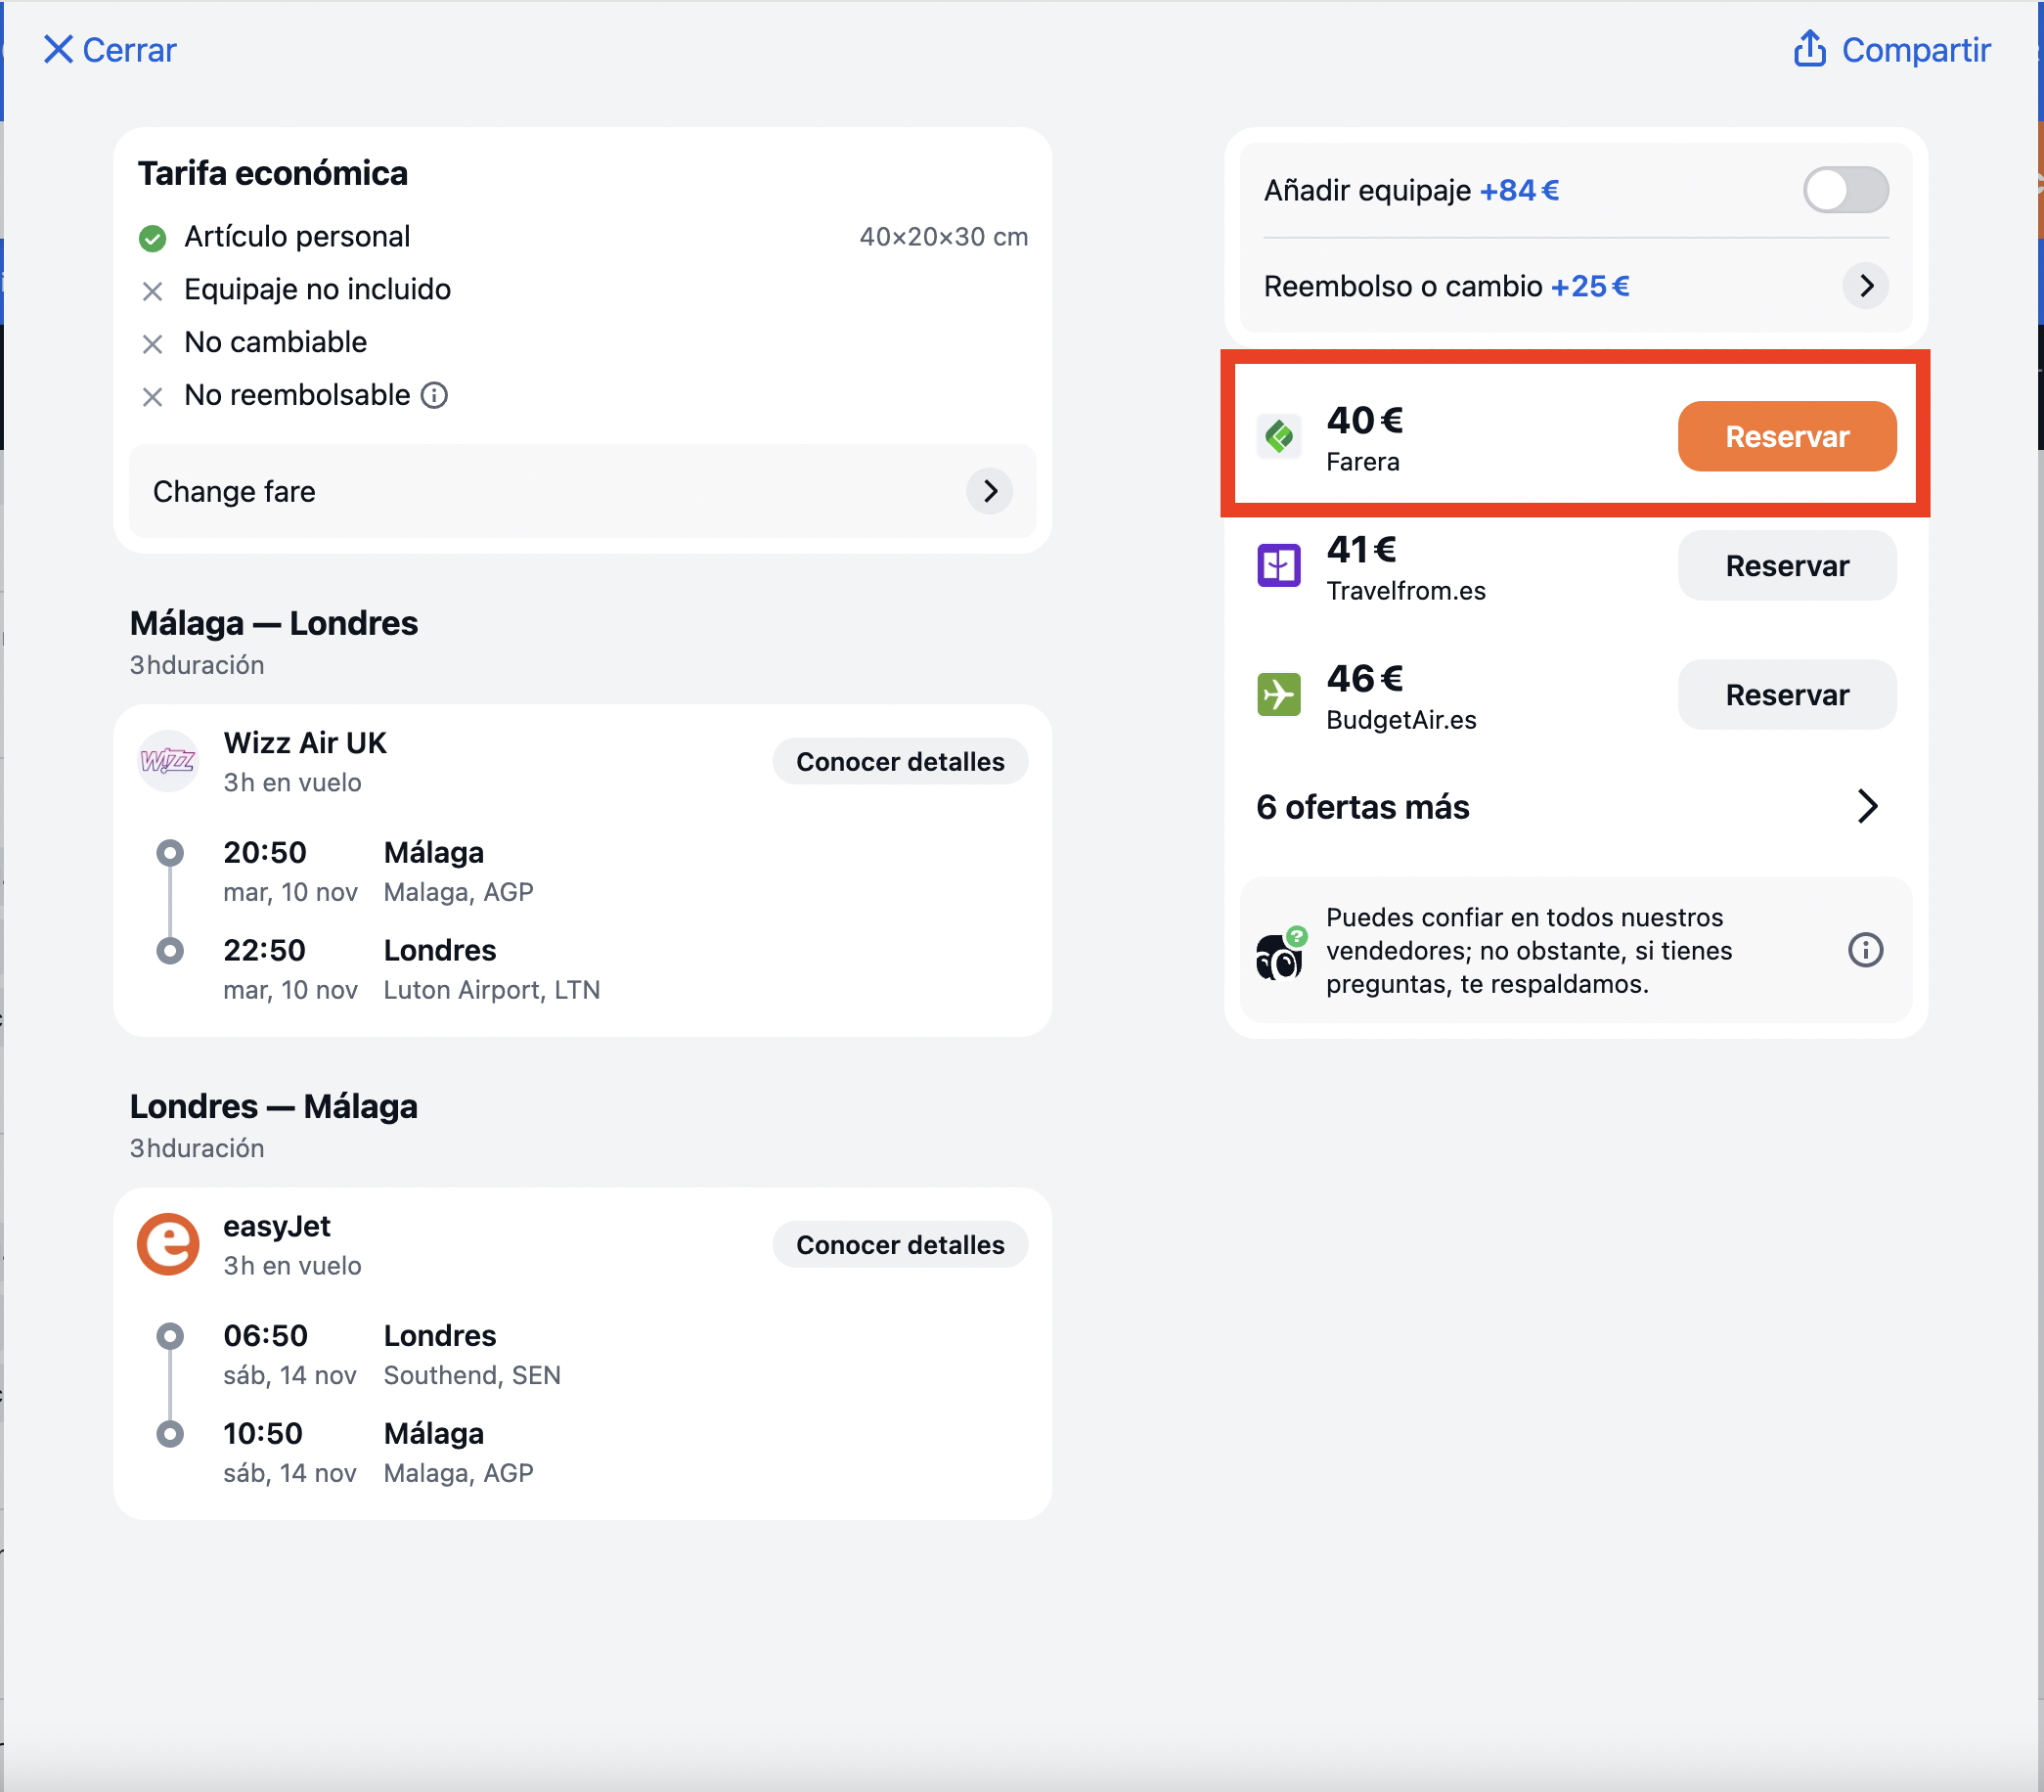Toggle the Añadir equipaje switch
The height and width of the screenshot is (1792, 2044).
pyautogui.click(x=1845, y=190)
